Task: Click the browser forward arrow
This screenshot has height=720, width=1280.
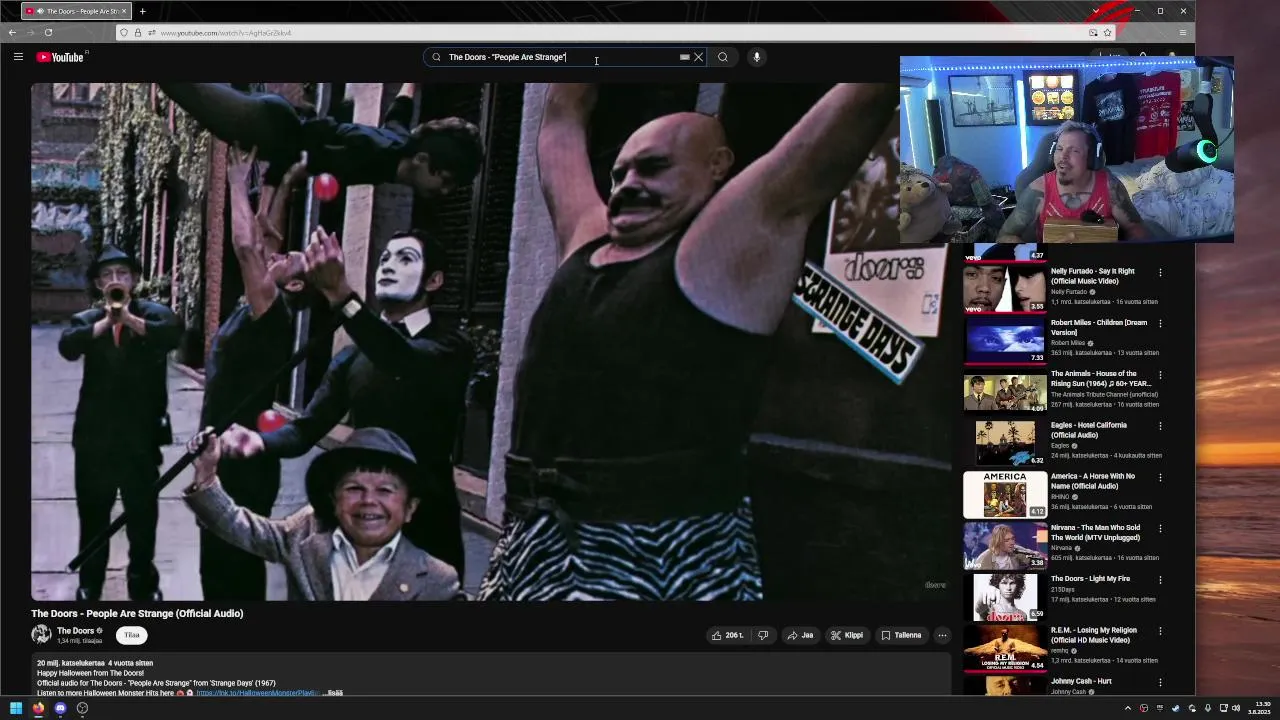Action: coord(30,32)
